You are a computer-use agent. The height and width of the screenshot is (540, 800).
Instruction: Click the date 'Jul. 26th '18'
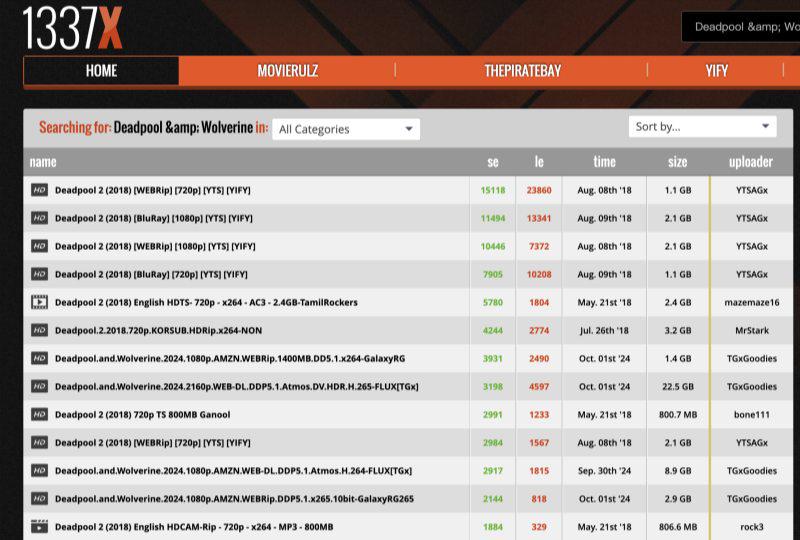[604, 330]
